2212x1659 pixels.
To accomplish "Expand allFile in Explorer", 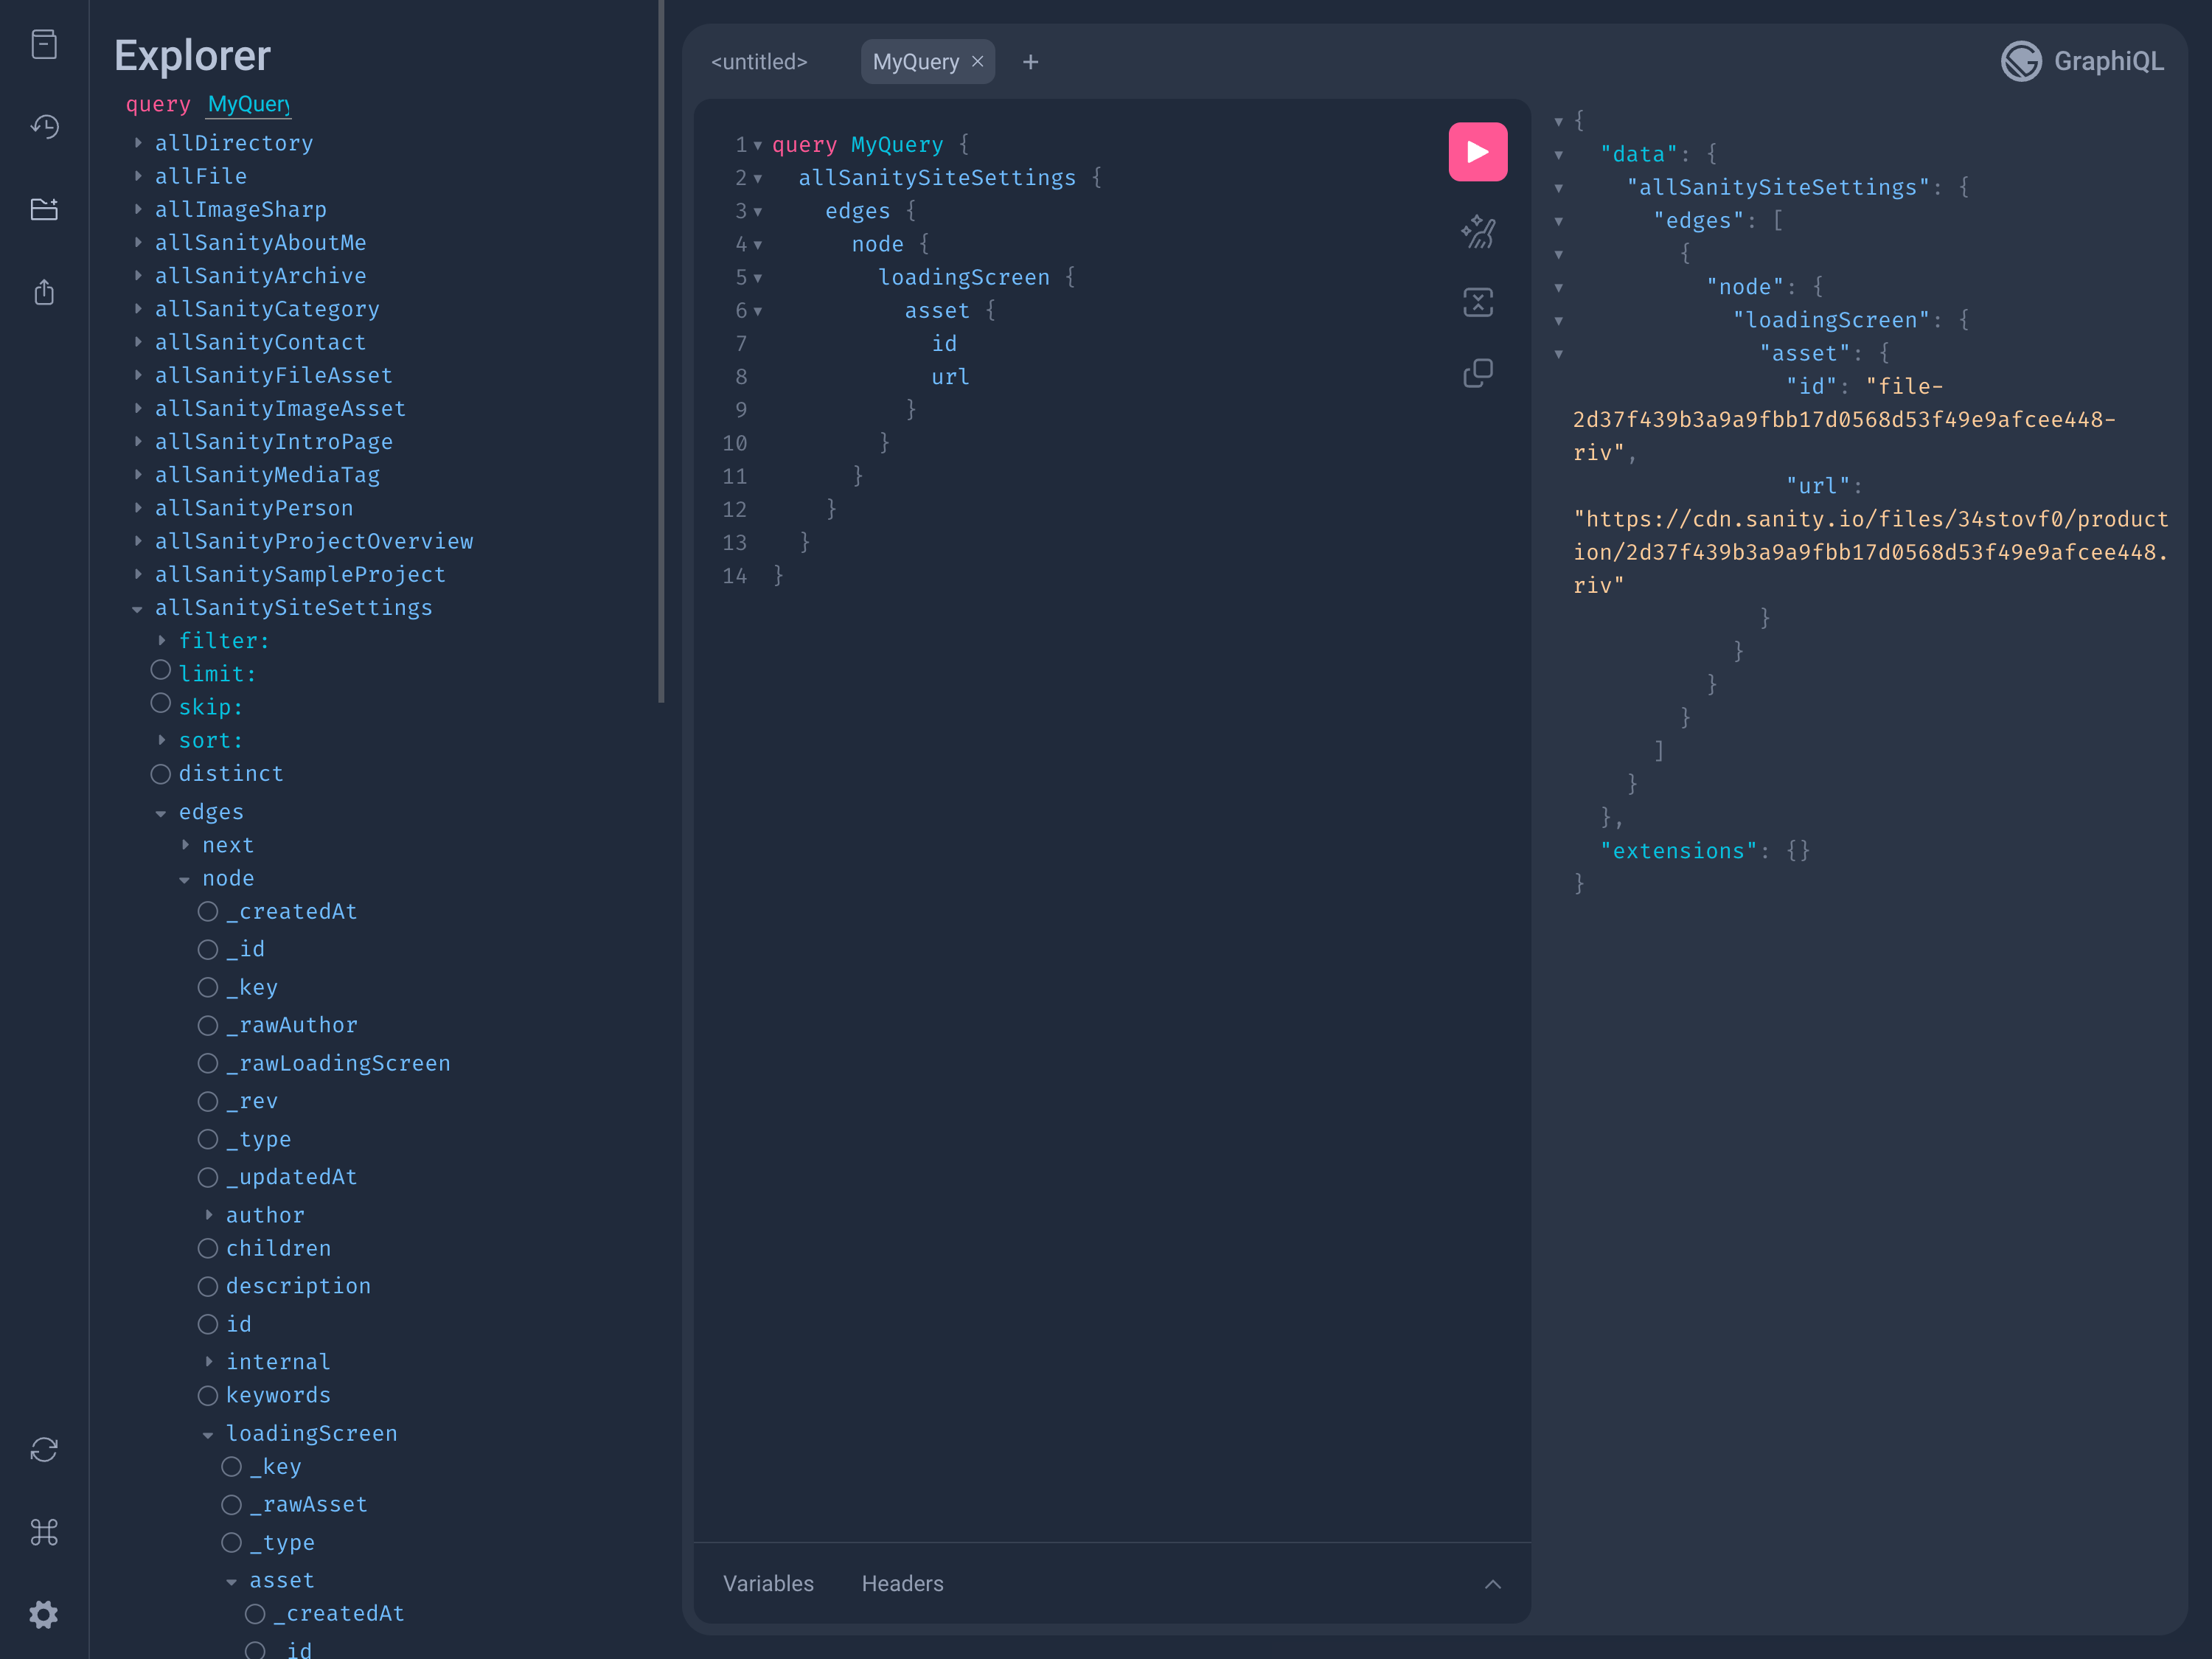I will [138, 176].
